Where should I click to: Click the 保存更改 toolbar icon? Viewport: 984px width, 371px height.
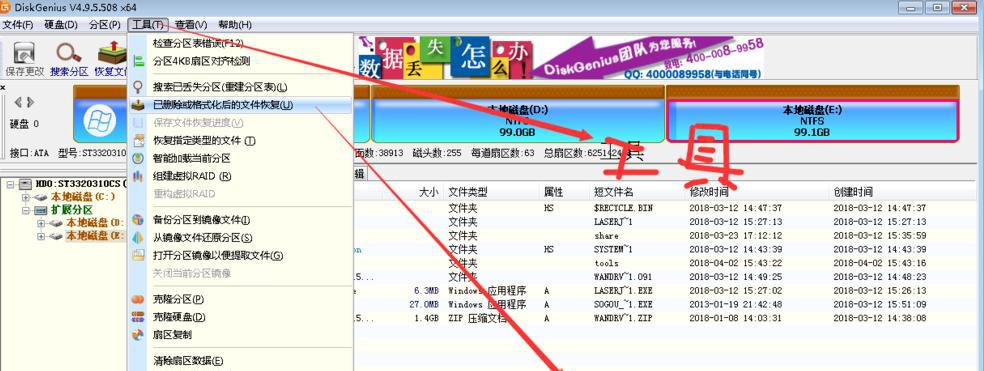(x=24, y=54)
